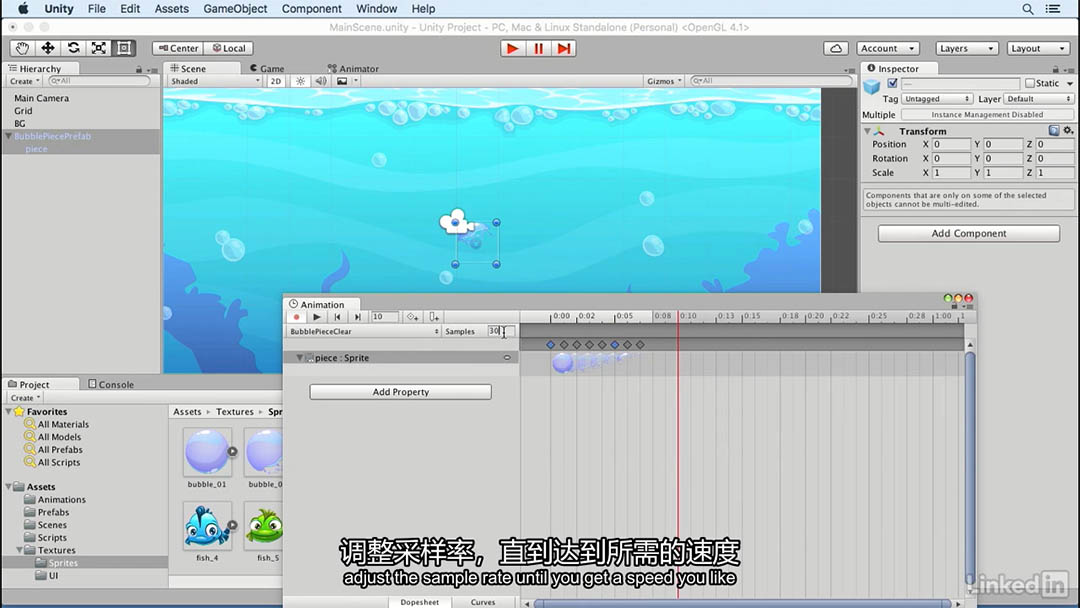Screen dimensions: 1080x608
Task: Start Play mode with the Play button
Action: click(x=512, y=48)
